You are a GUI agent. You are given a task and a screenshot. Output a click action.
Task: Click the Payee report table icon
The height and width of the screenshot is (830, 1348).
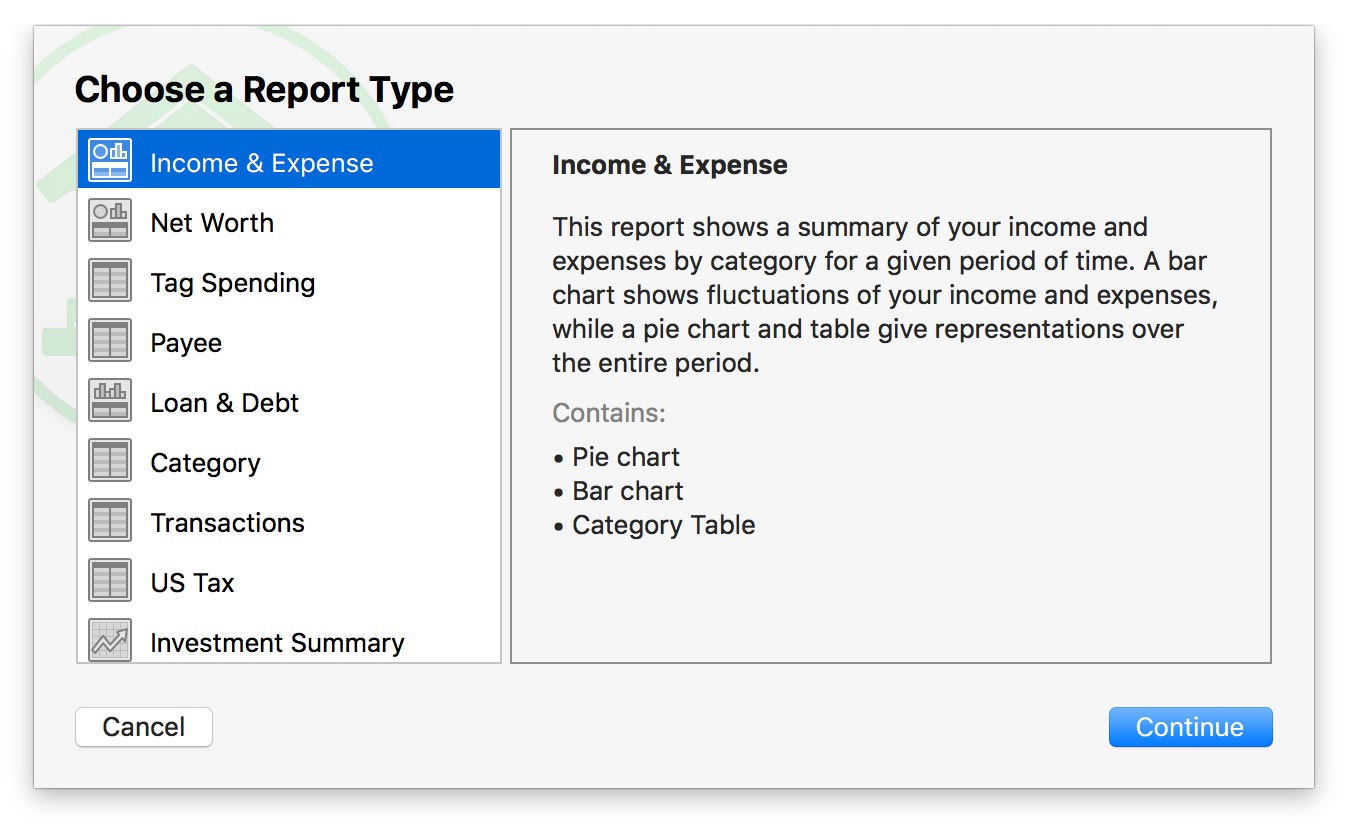(x=110, y=341)
